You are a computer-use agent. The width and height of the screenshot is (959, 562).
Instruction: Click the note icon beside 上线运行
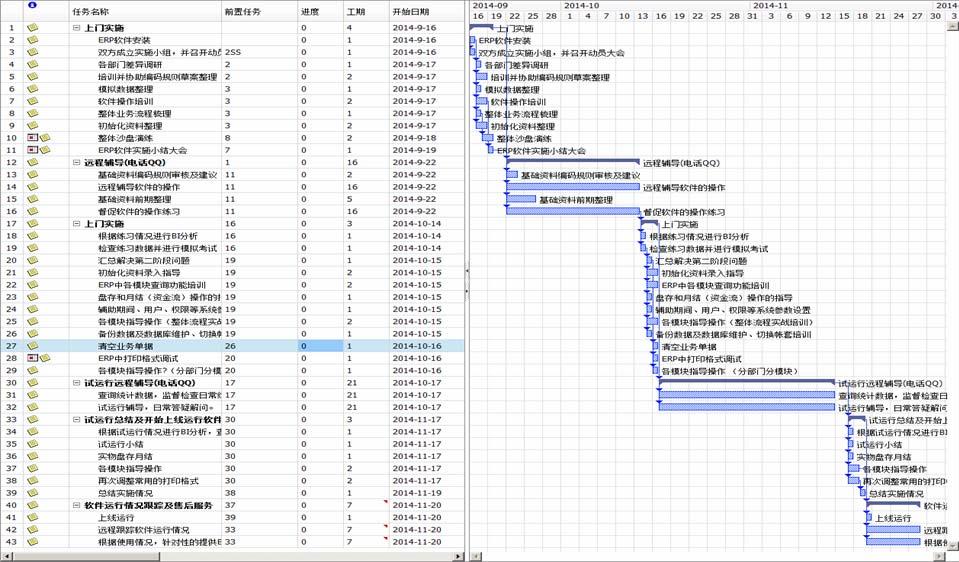tap(32, 517)
